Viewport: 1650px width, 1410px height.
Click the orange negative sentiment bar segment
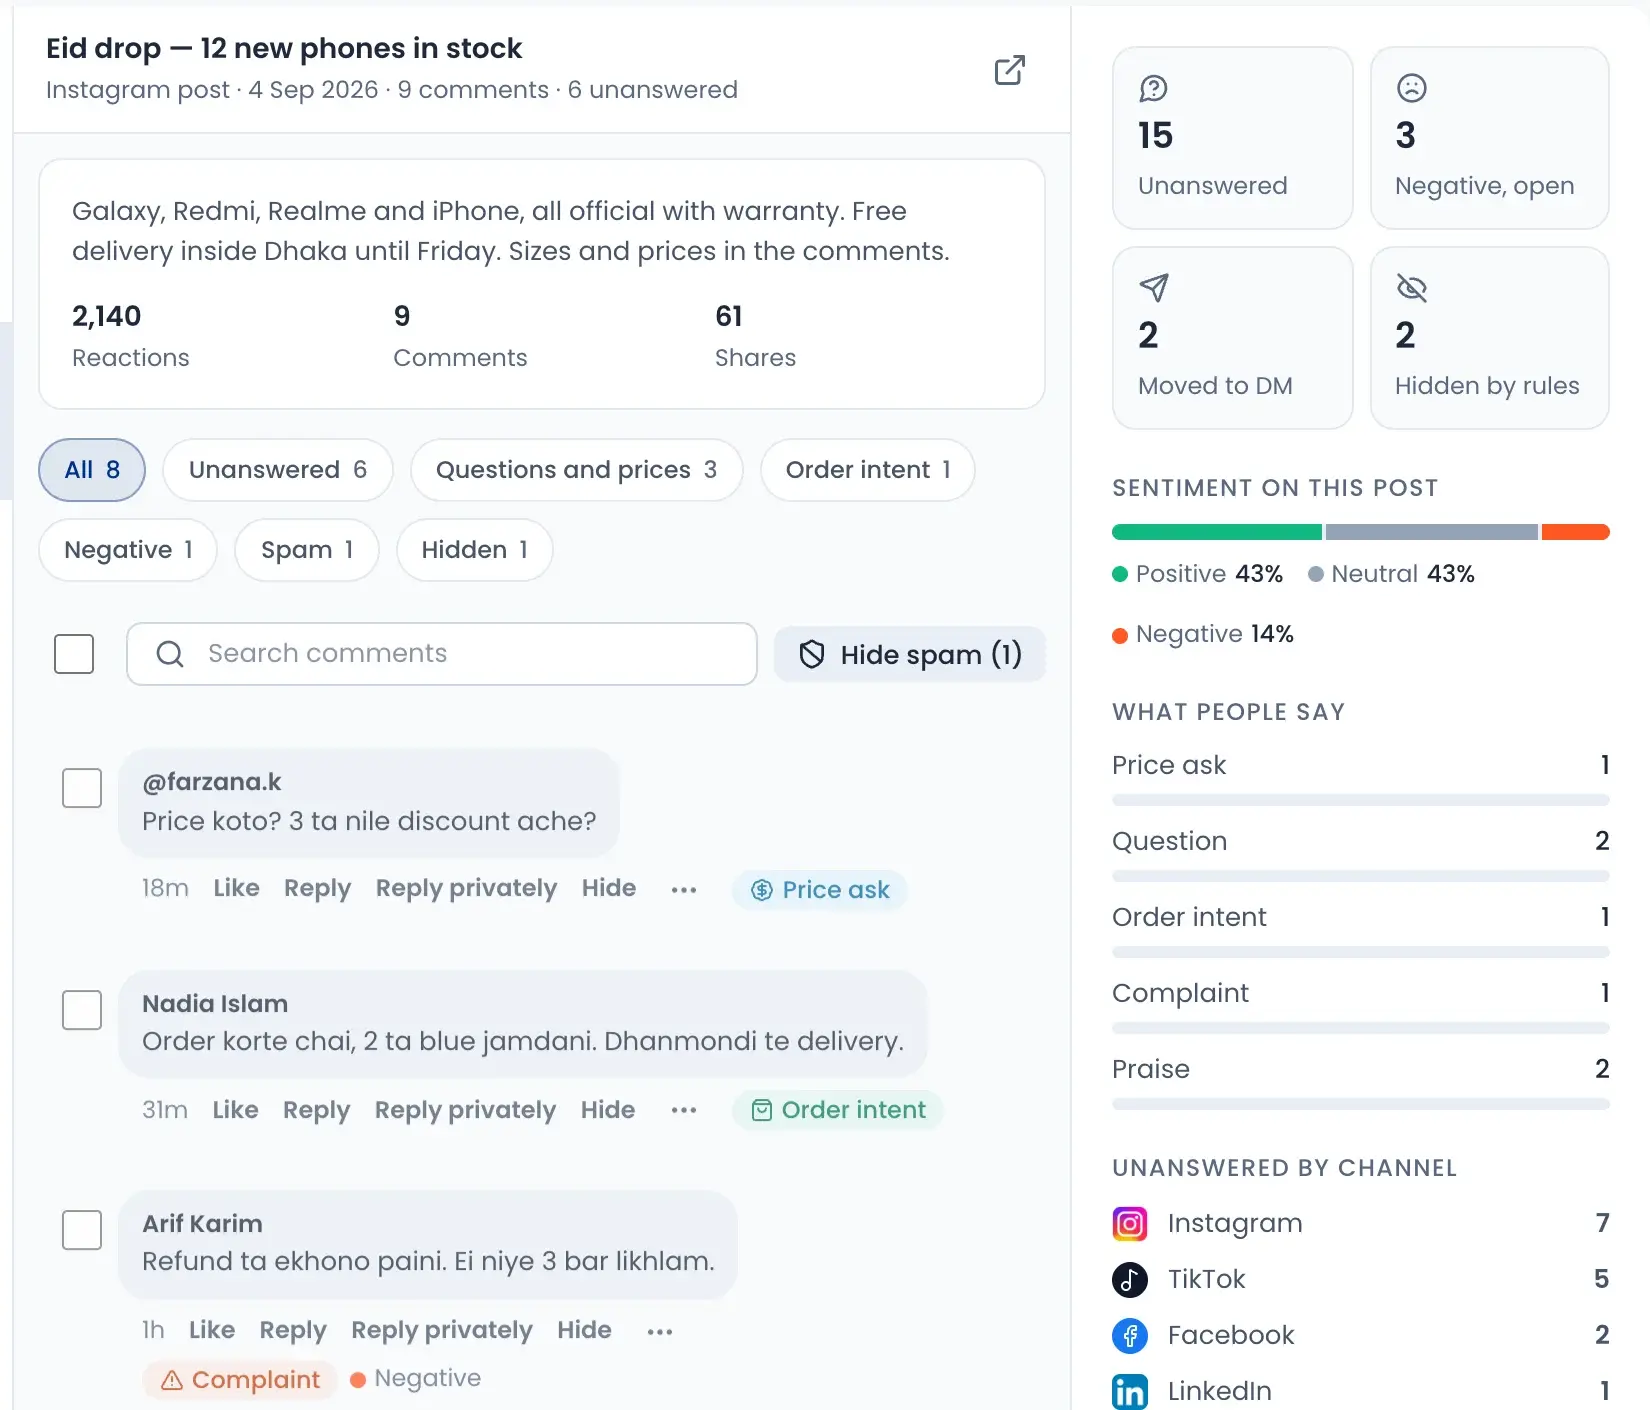click(1576, 532)
